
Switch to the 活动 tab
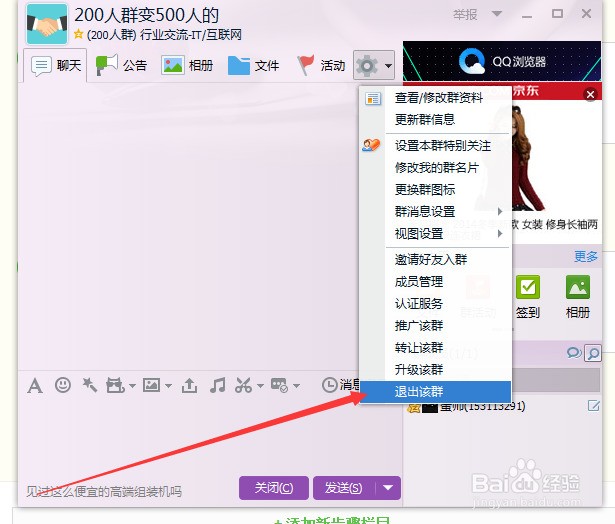pyautogui.click(x=321, y=65)
